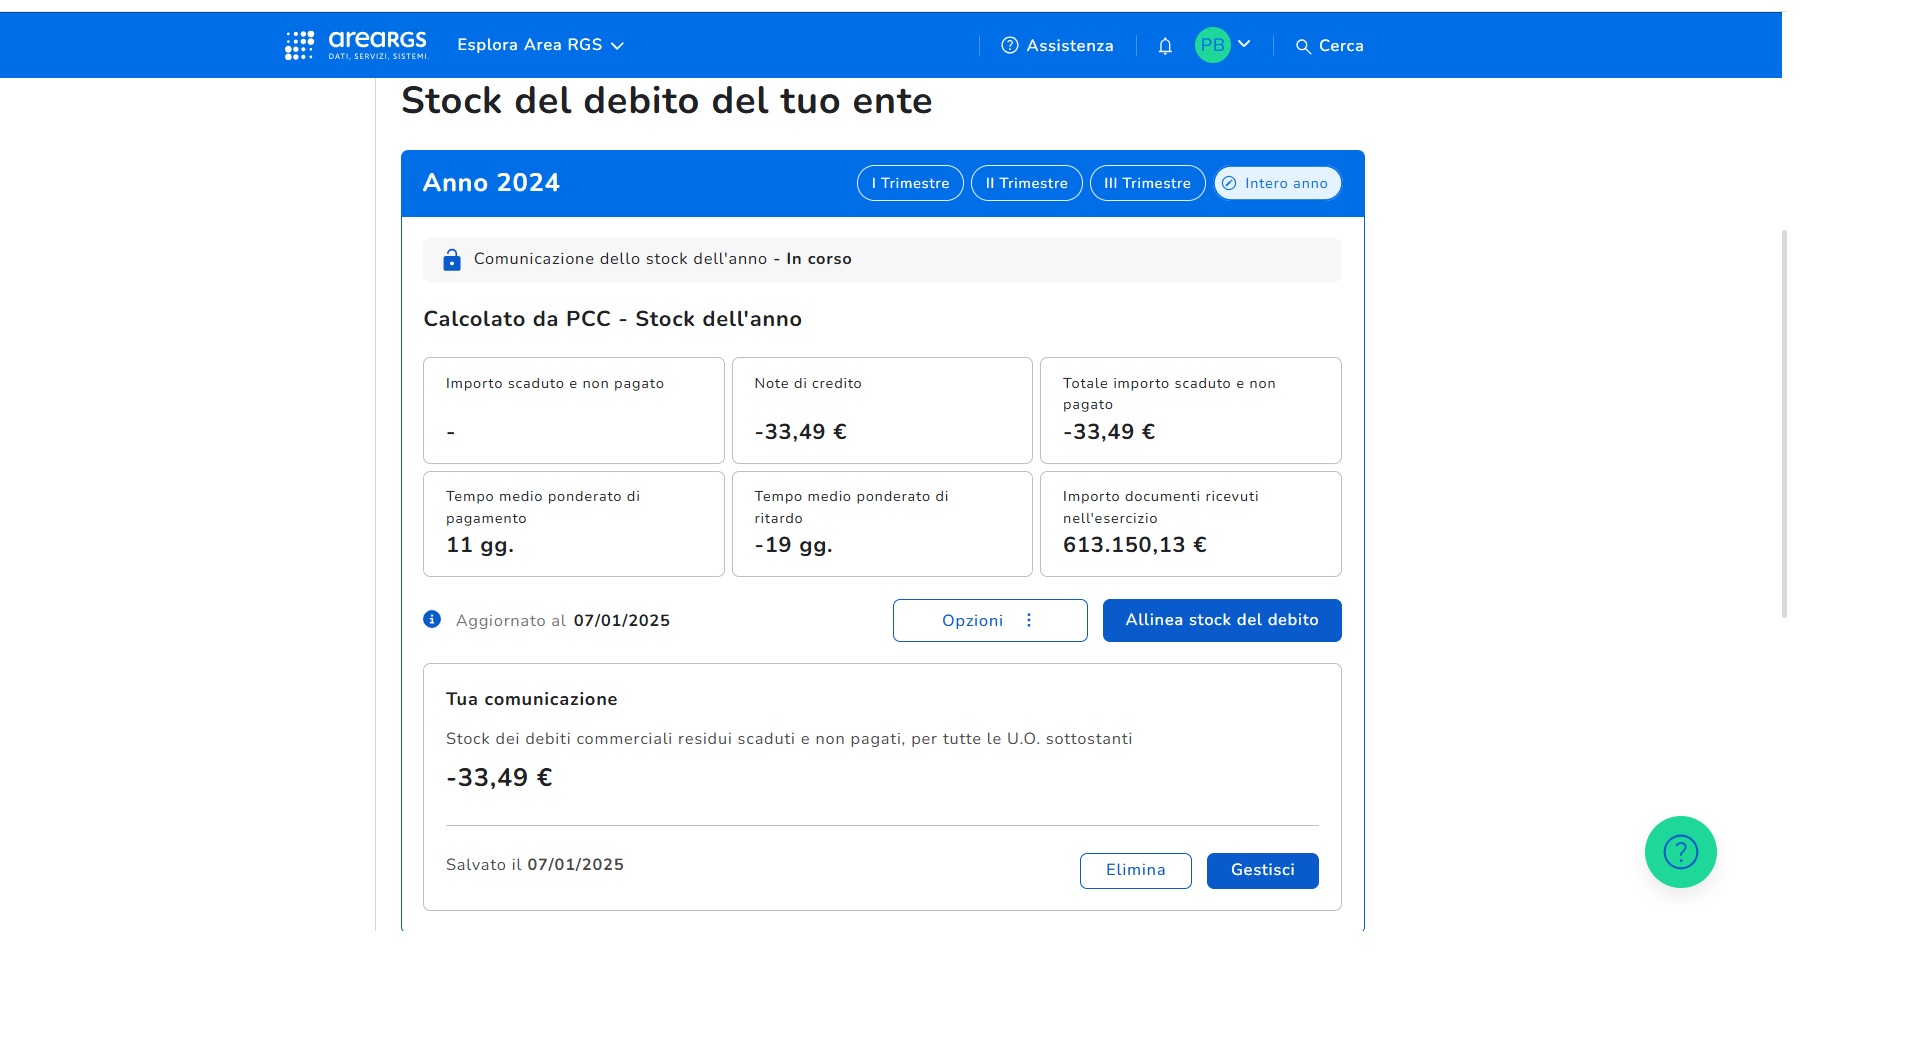Open Assistenza from top bar
The image size is (1920, 1040).
coord(1069,45)
